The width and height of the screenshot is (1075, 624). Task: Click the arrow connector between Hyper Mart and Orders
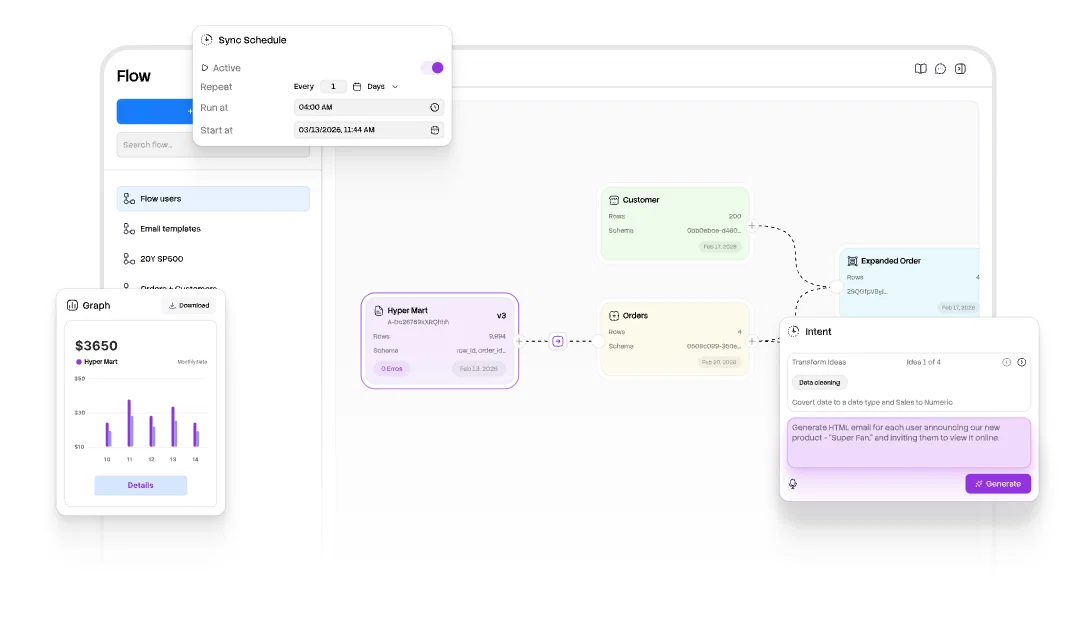coord(558,341)
